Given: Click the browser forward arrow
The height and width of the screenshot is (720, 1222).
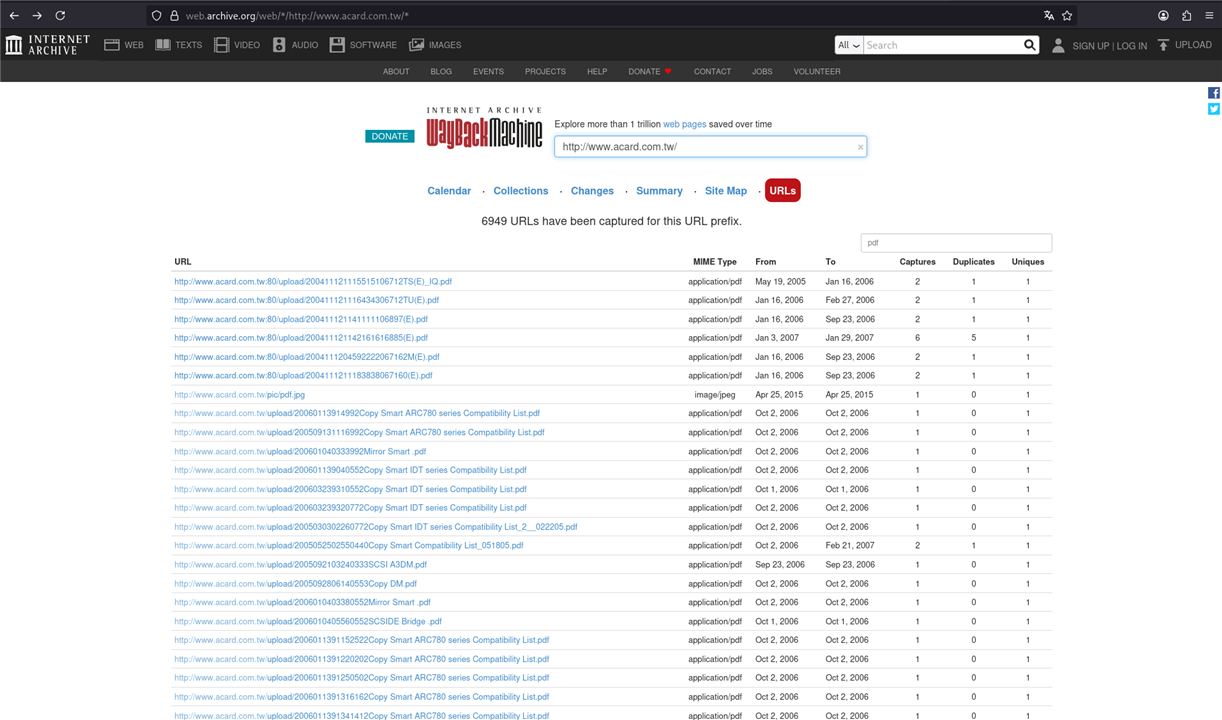Looking at the screenshot, I should click(x=37, y=16).
